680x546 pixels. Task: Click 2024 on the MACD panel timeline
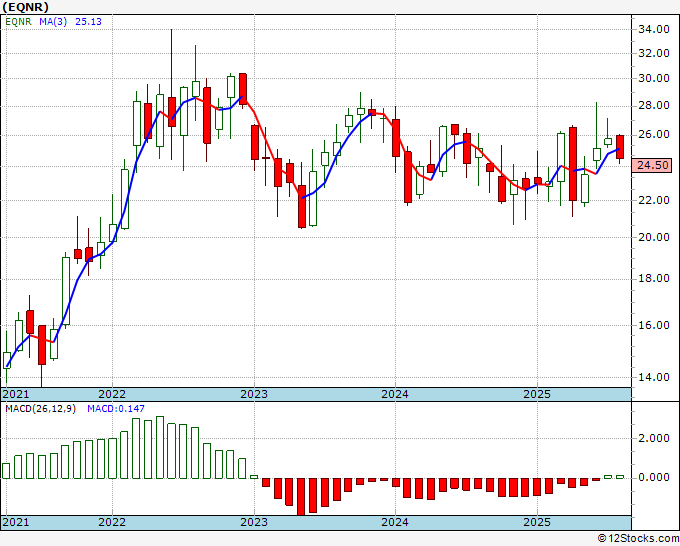pos(395,522)
